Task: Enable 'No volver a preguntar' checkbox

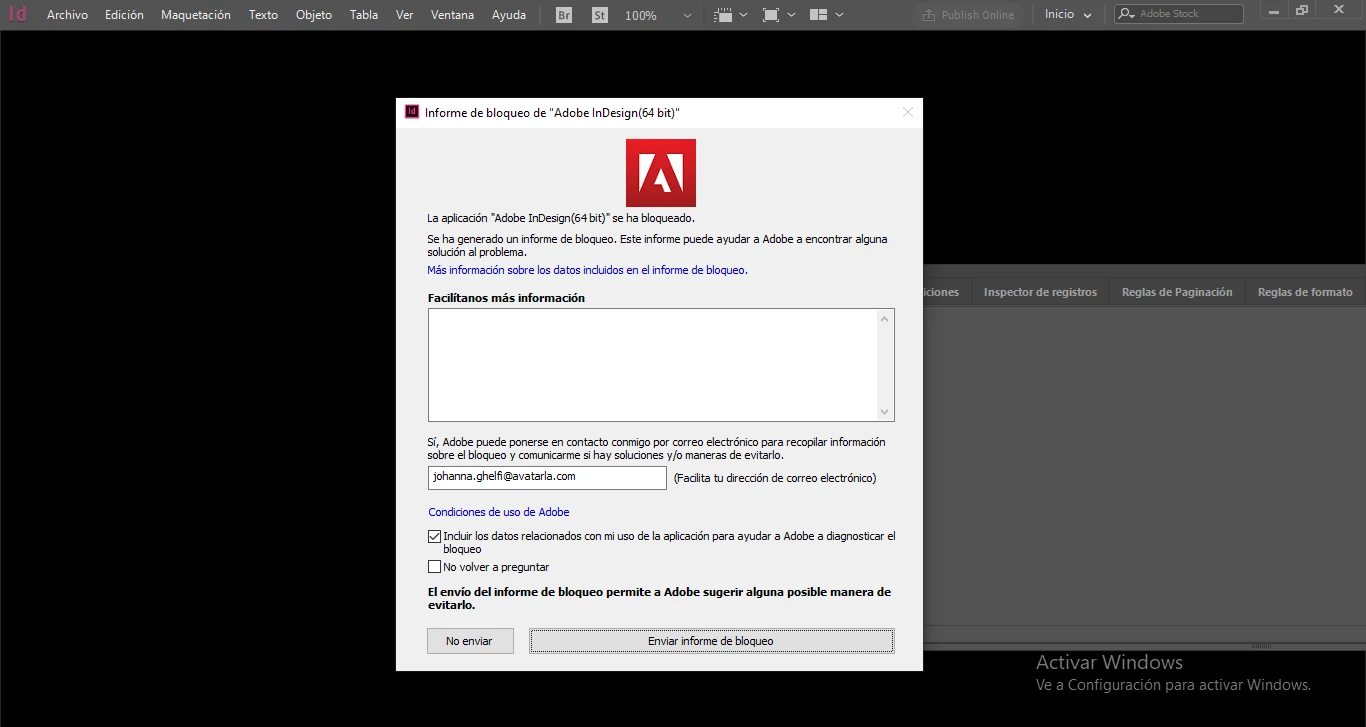Action: pos(434,567)
